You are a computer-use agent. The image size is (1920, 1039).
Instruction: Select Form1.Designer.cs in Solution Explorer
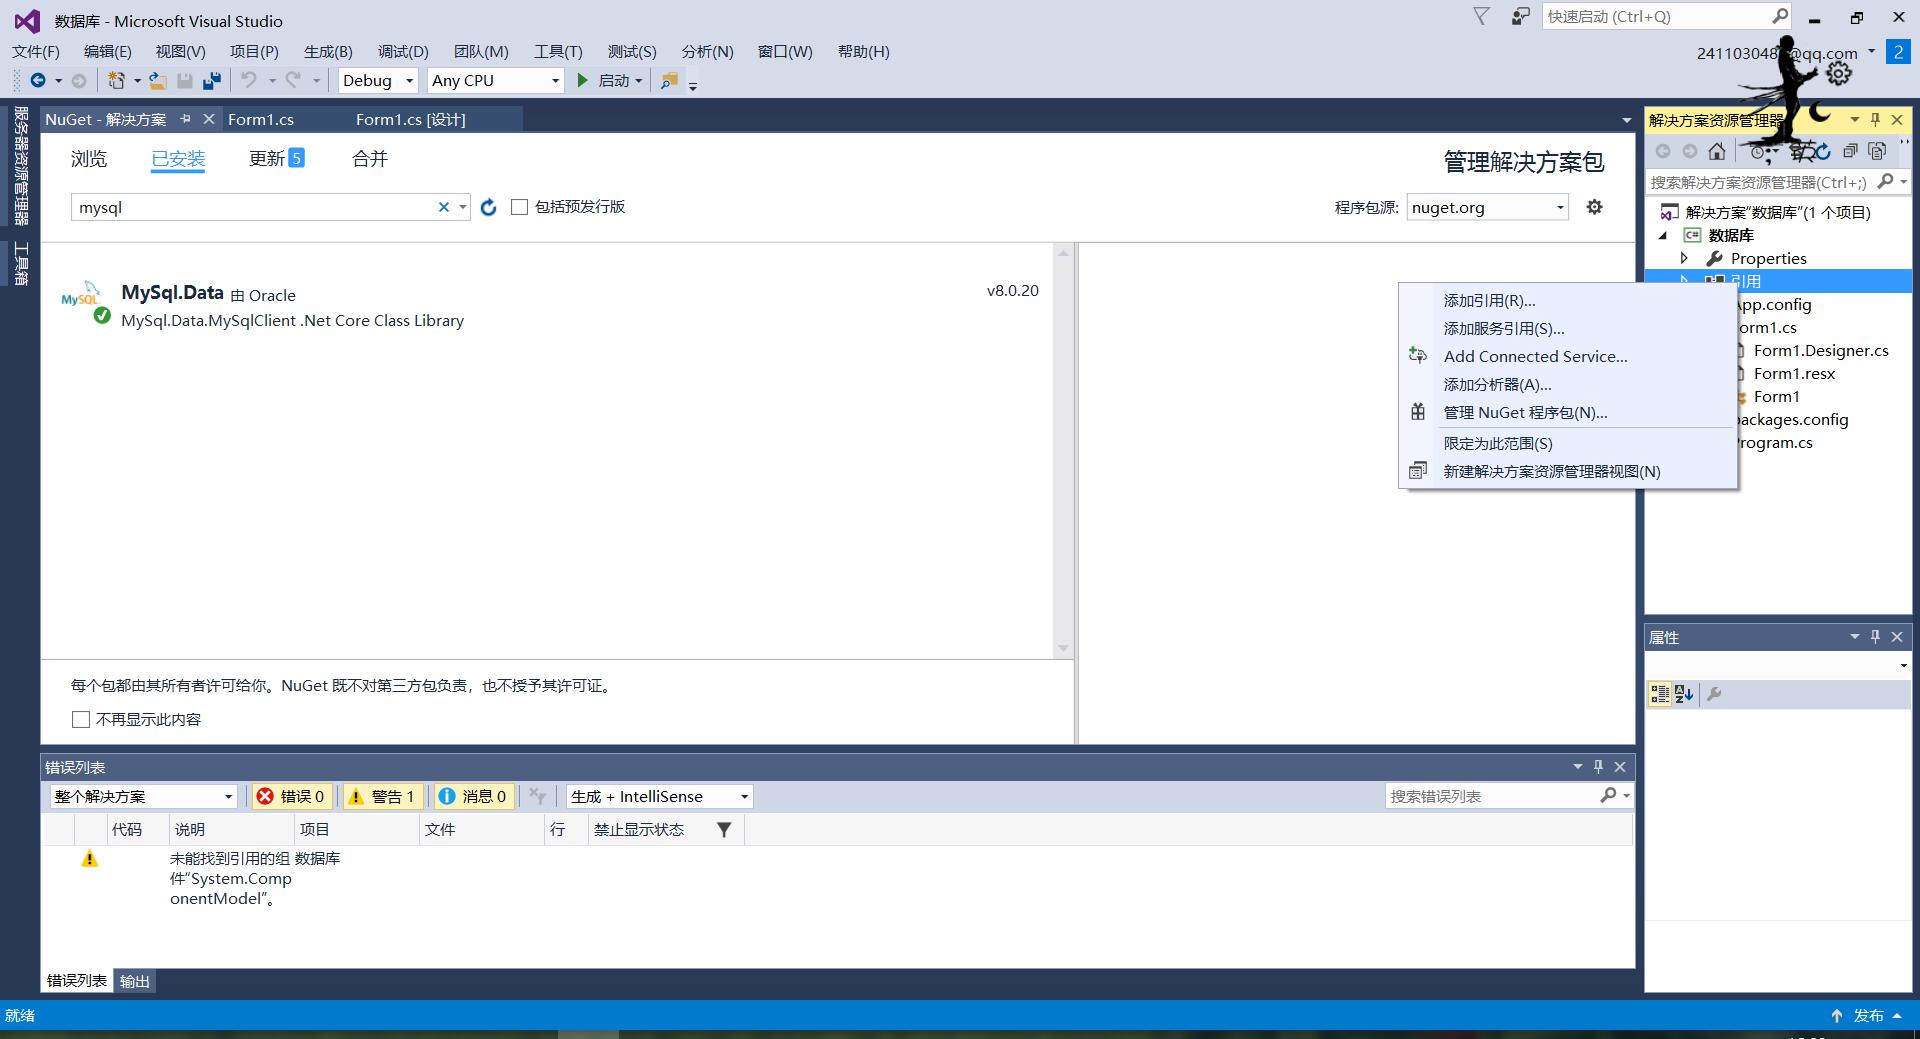click(1821, 350)
